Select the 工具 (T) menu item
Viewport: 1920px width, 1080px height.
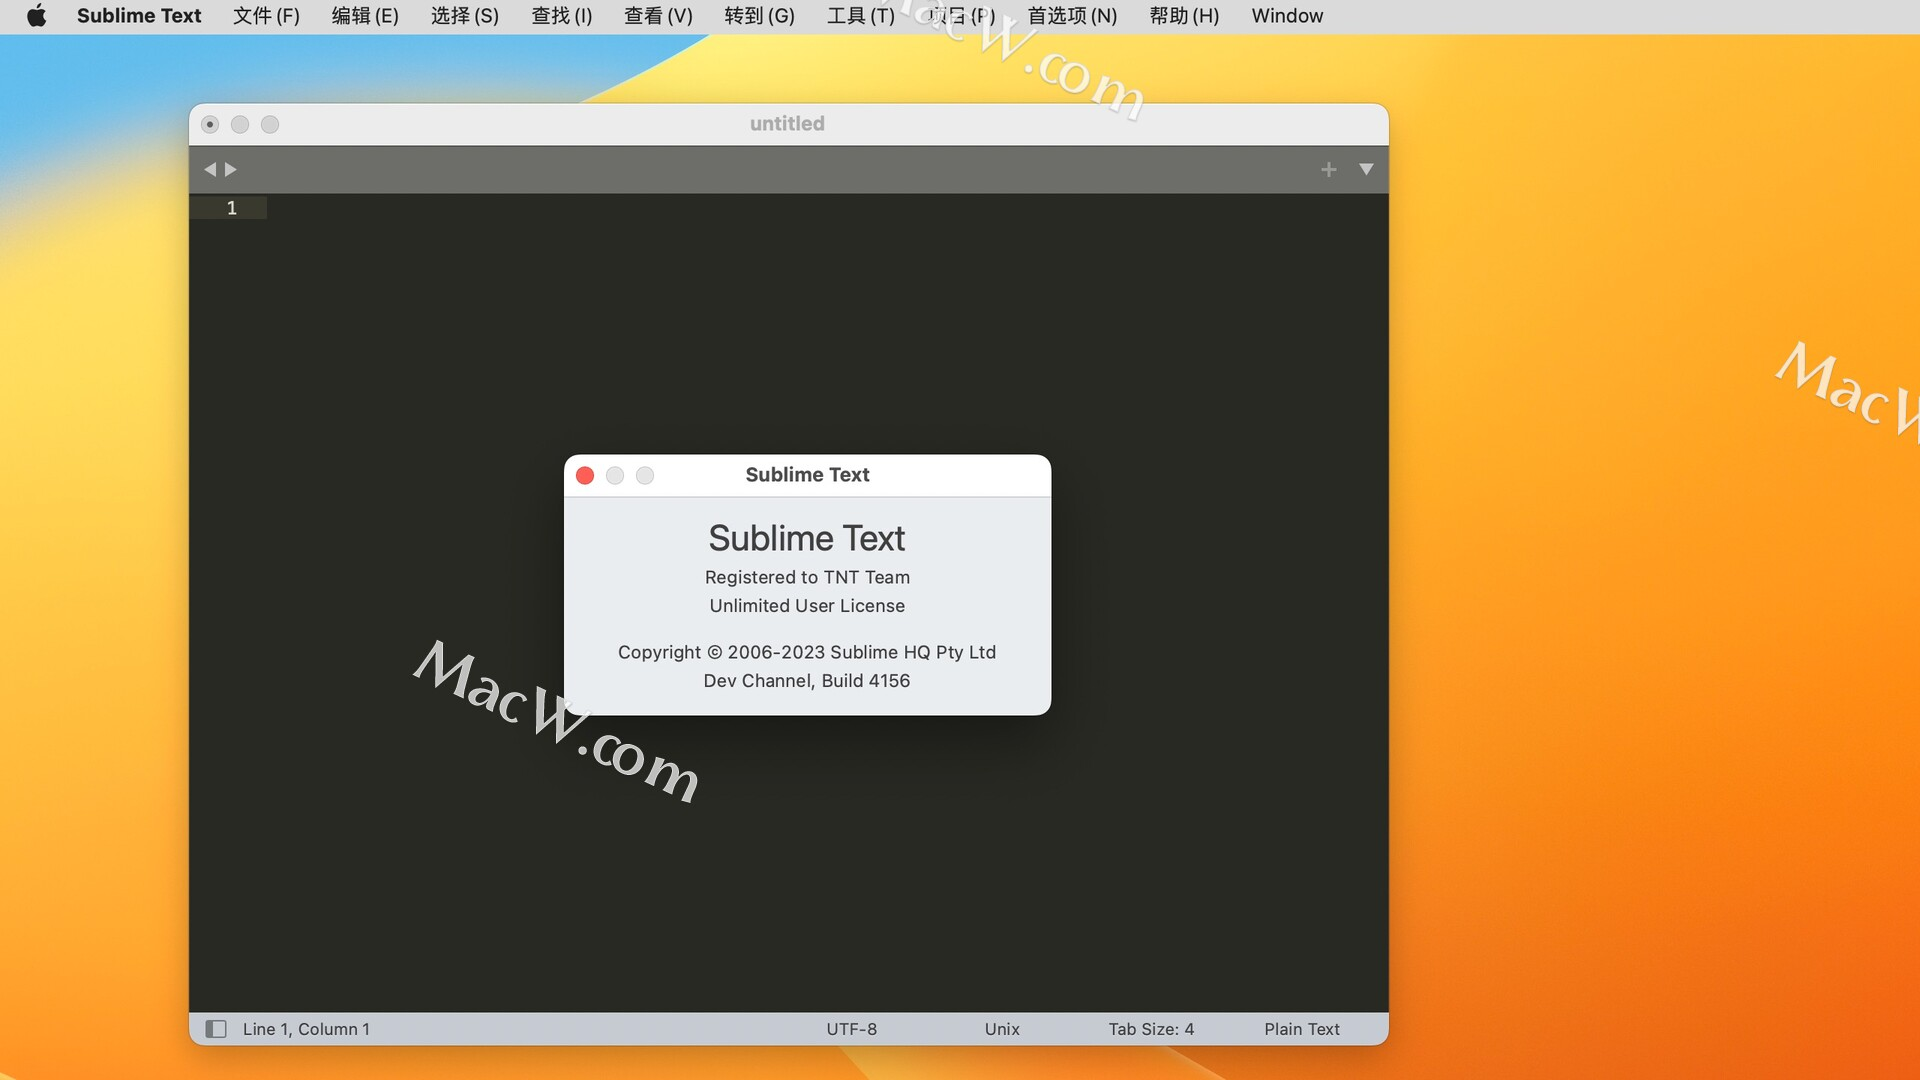coord(860,16)
